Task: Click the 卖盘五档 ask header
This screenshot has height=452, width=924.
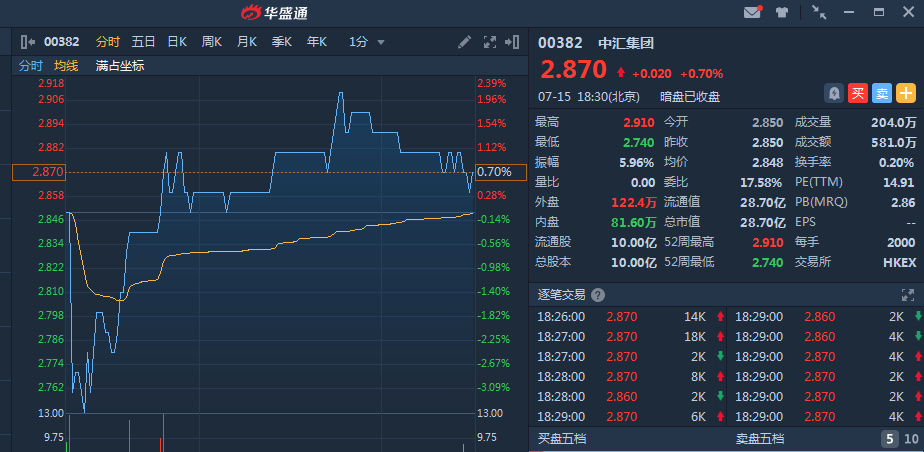Action: 760,439
